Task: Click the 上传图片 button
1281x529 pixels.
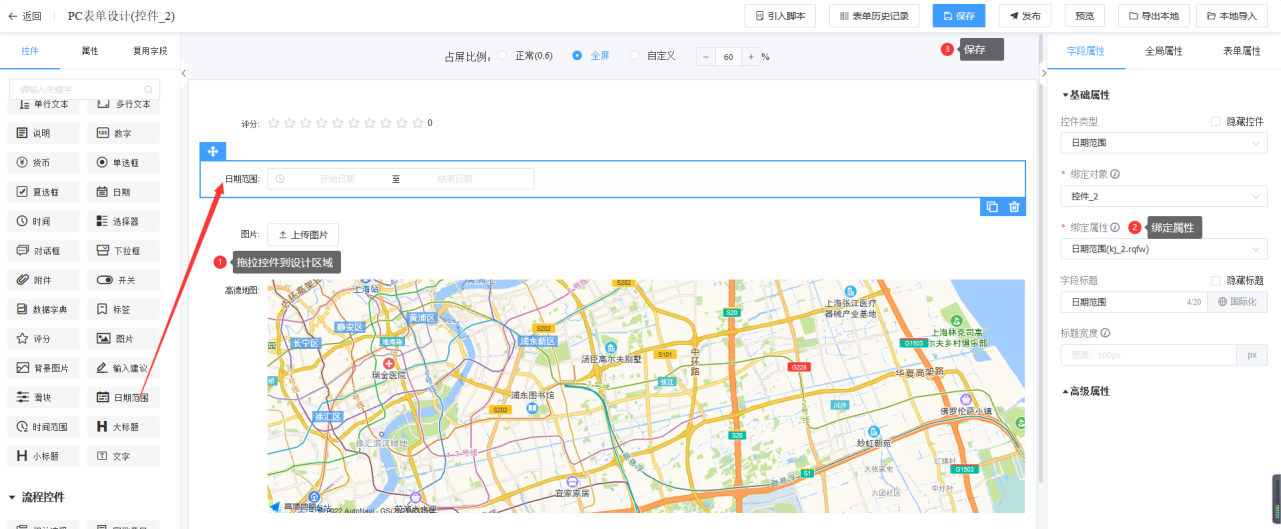Action: pos(303,235)
